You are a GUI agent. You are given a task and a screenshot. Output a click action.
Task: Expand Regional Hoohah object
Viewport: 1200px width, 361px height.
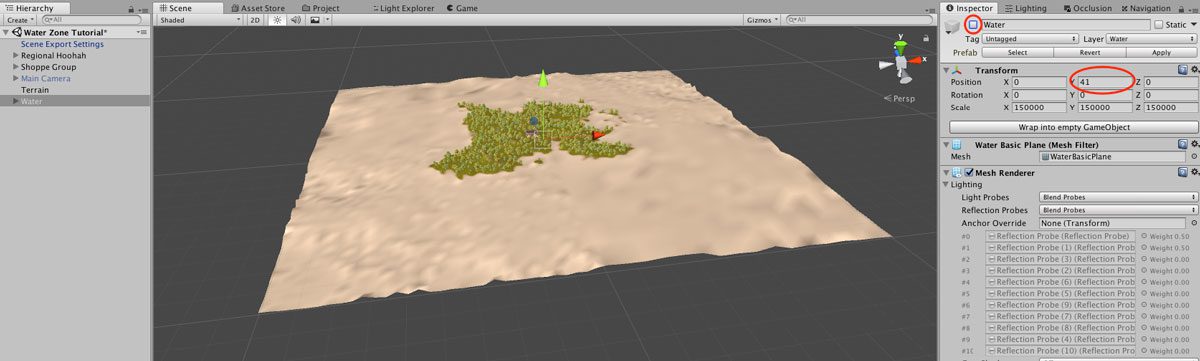[x=16, y=55]
